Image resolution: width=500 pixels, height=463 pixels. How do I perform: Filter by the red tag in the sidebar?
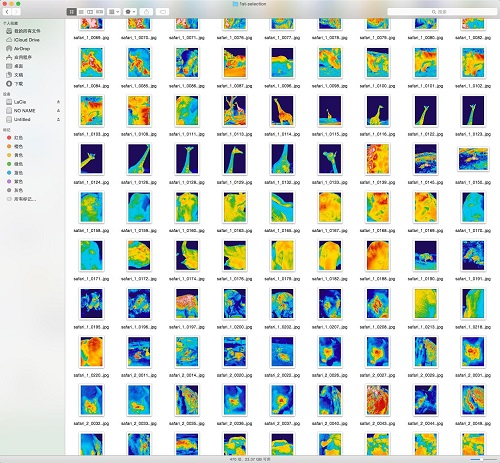(15, 138)
